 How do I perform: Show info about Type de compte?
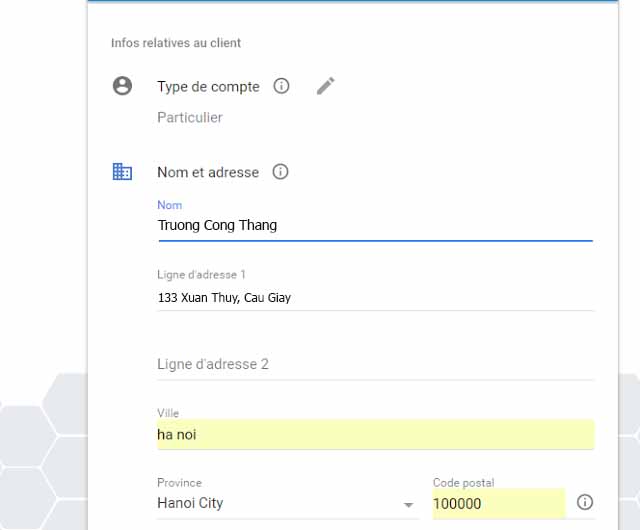coord(282,86)
